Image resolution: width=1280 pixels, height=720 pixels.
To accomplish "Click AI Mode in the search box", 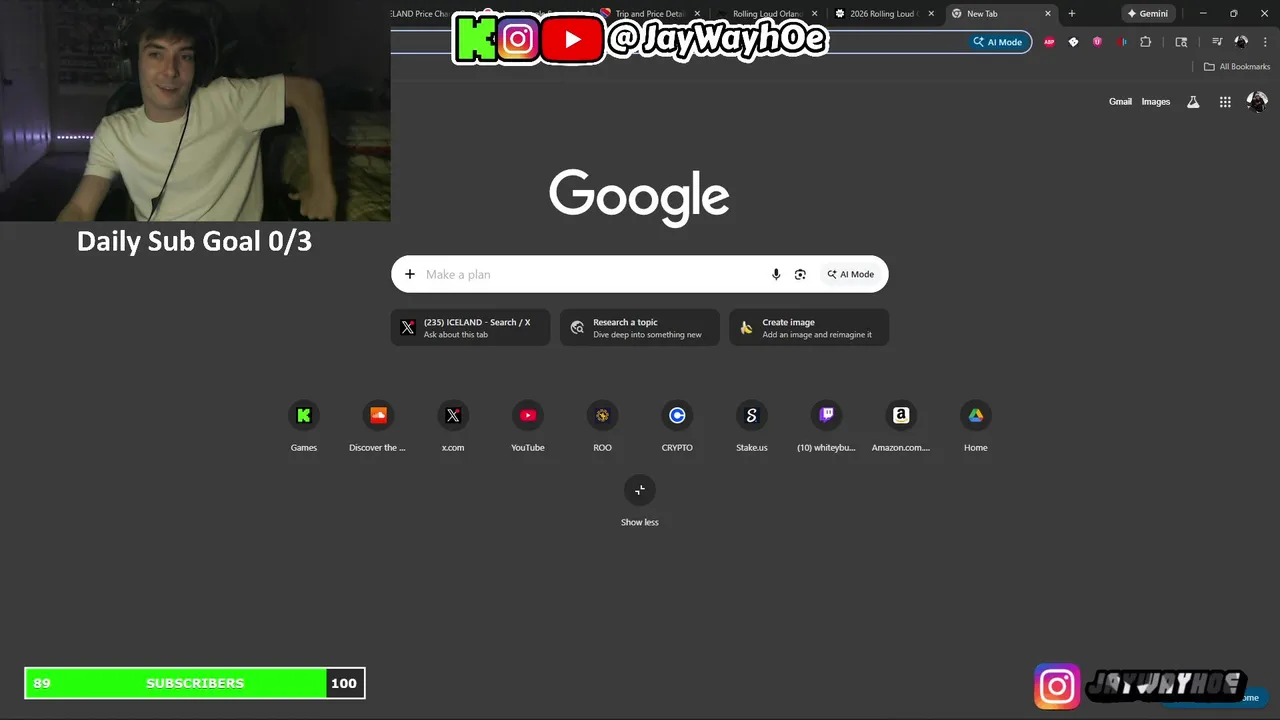I will coord(851,274).
